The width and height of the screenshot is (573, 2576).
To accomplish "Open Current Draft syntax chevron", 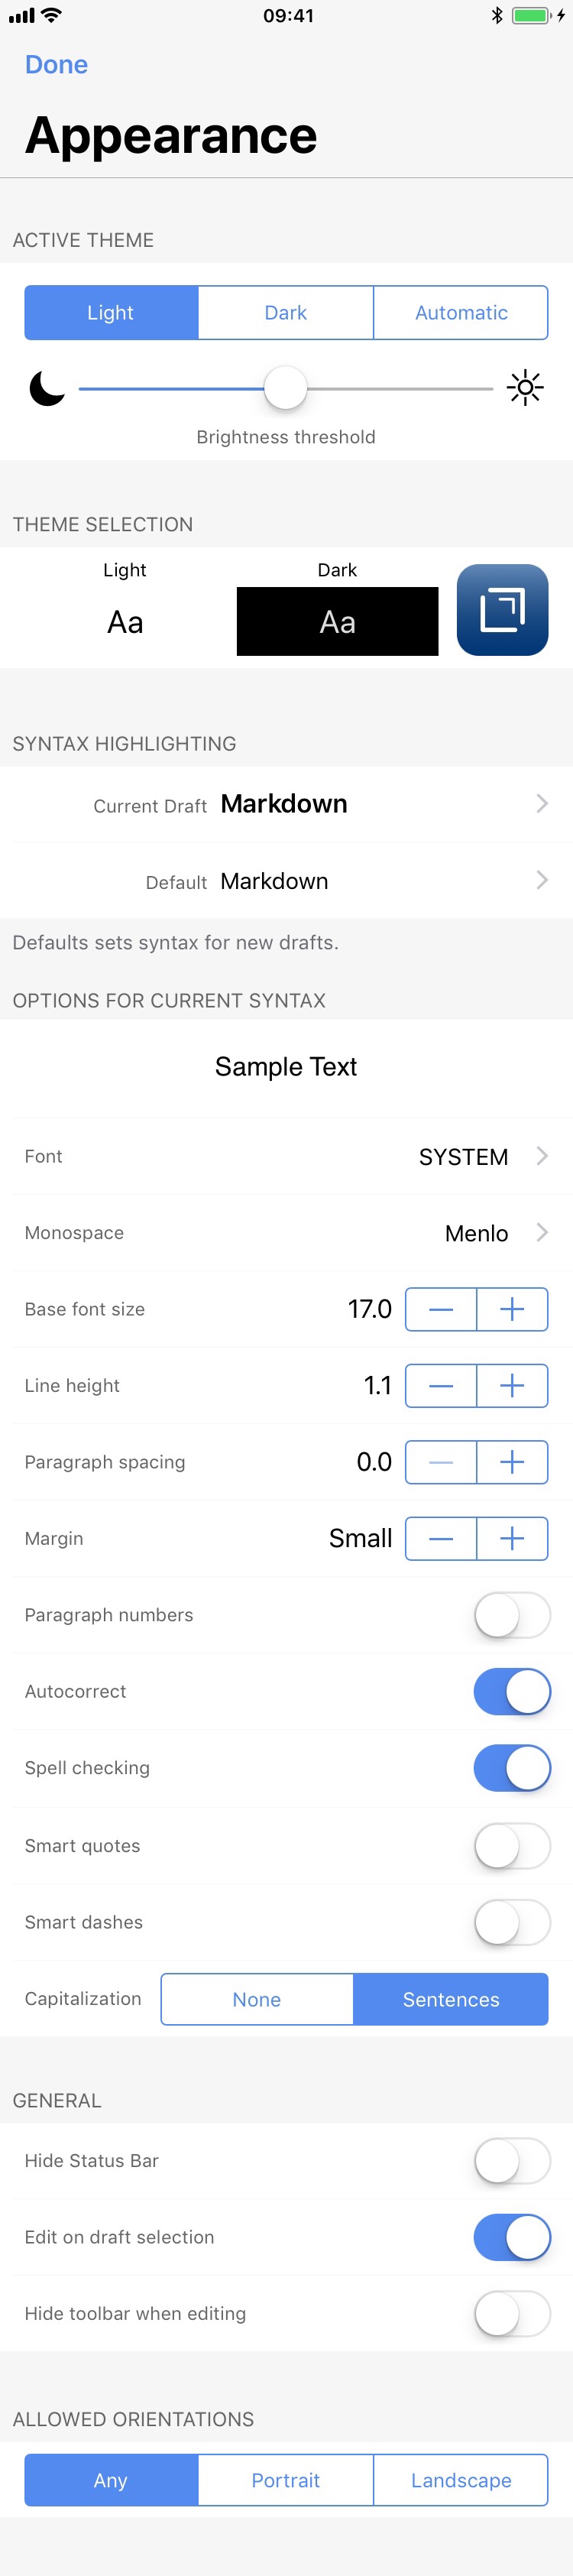I will 541,804.
